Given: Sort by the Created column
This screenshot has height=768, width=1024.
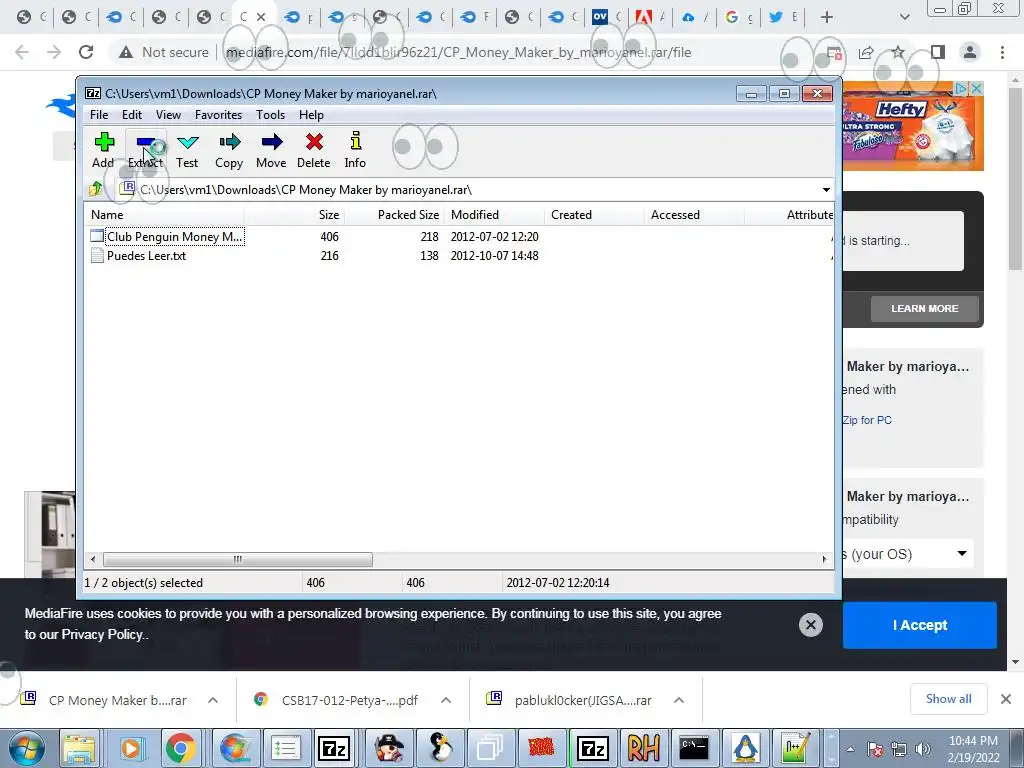Looking at the screenshot, I should click(x=594, y=215).
